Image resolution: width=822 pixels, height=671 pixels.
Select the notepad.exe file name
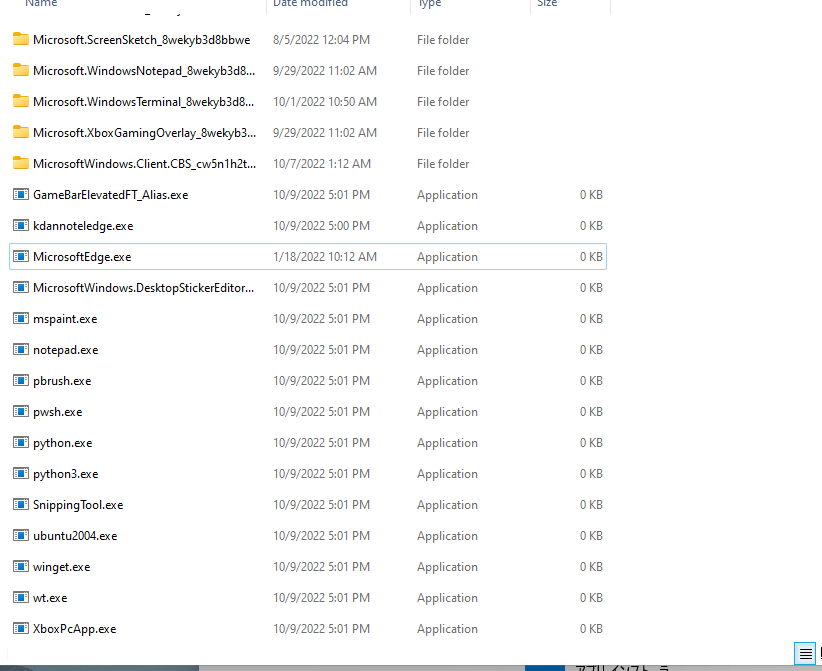pos(65,350)
